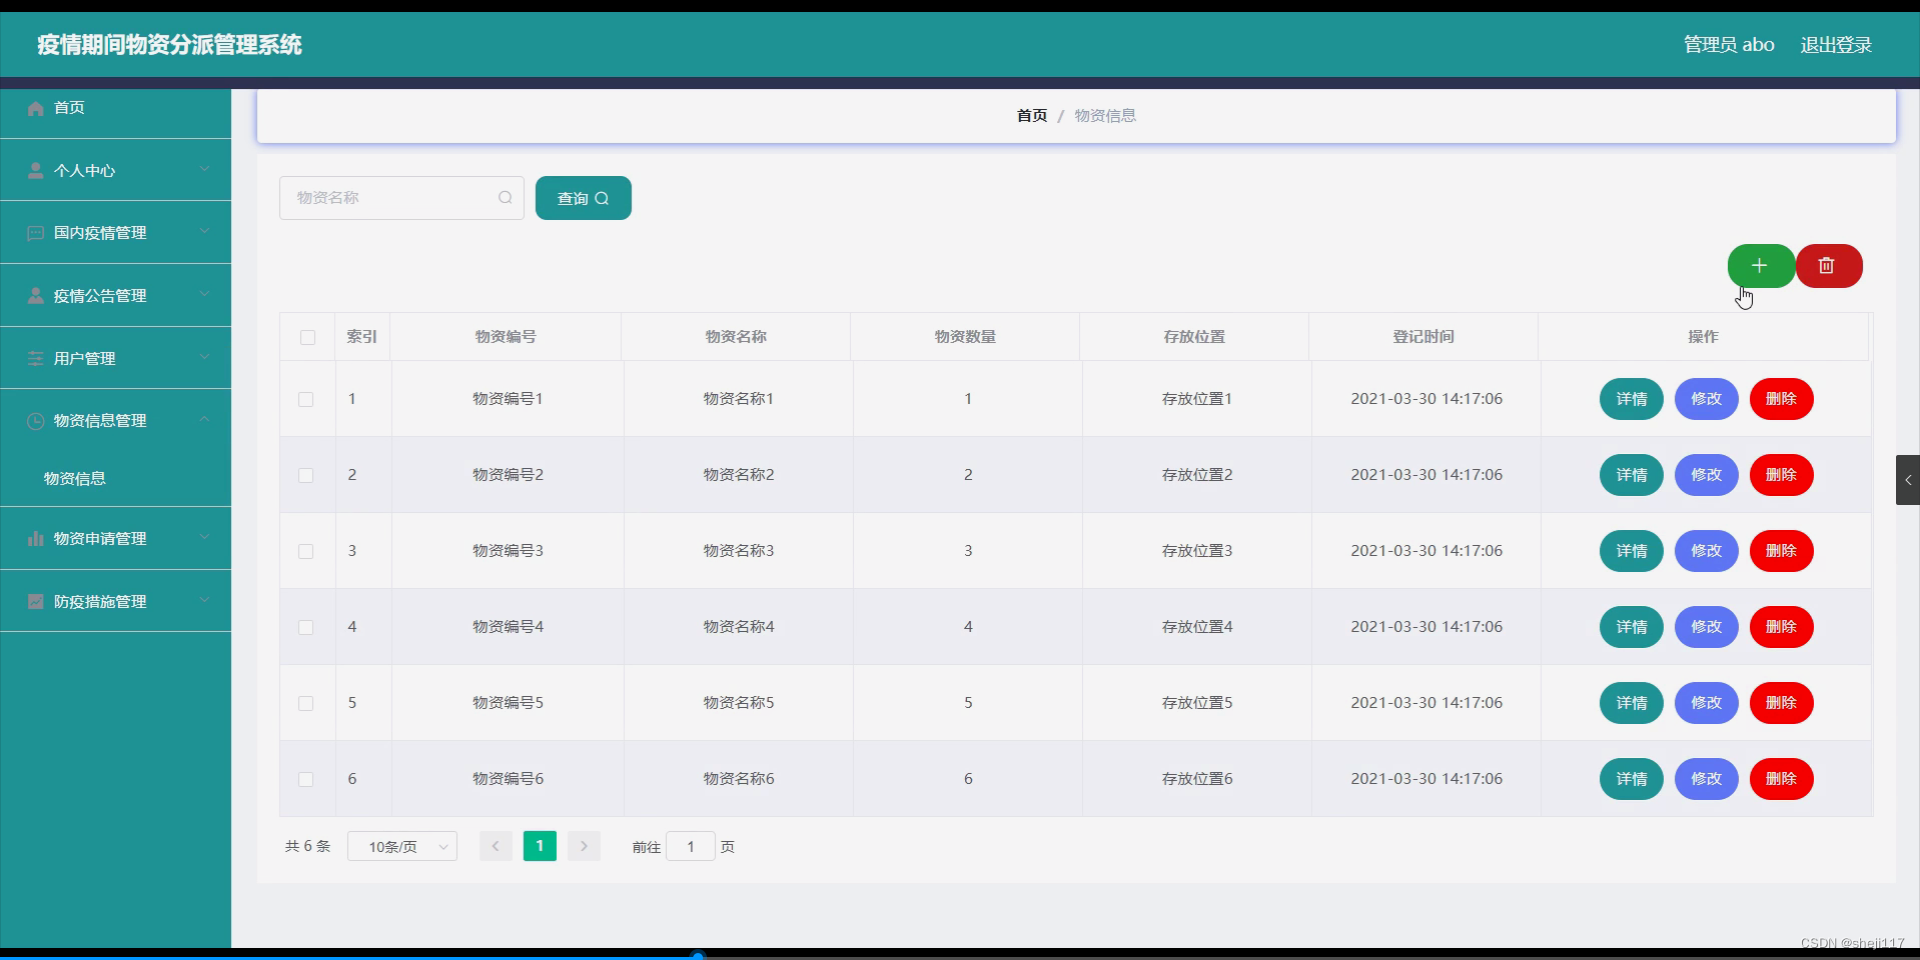The height and width of the screenshot is (960, 1920).
Task: Click 修改 for 物资名称3
Action: point(1706,551)
